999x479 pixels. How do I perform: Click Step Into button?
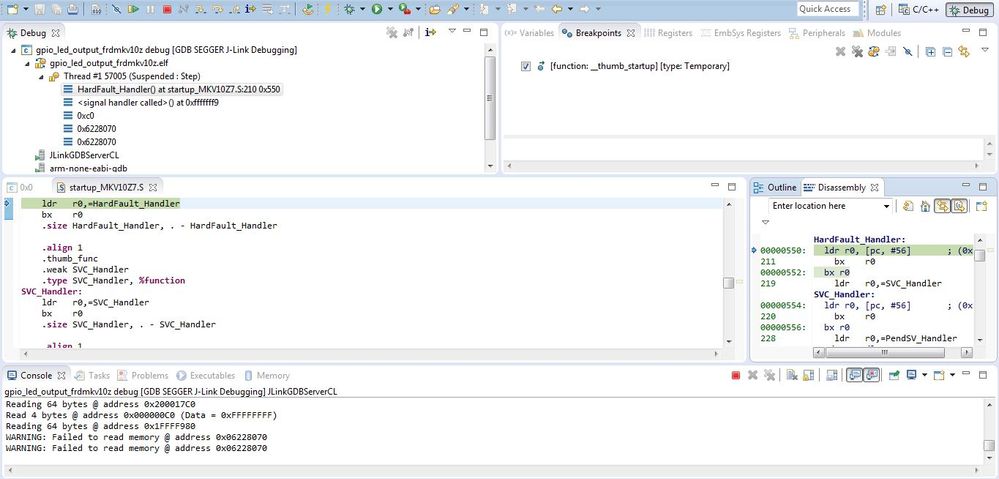click(199, 9)
